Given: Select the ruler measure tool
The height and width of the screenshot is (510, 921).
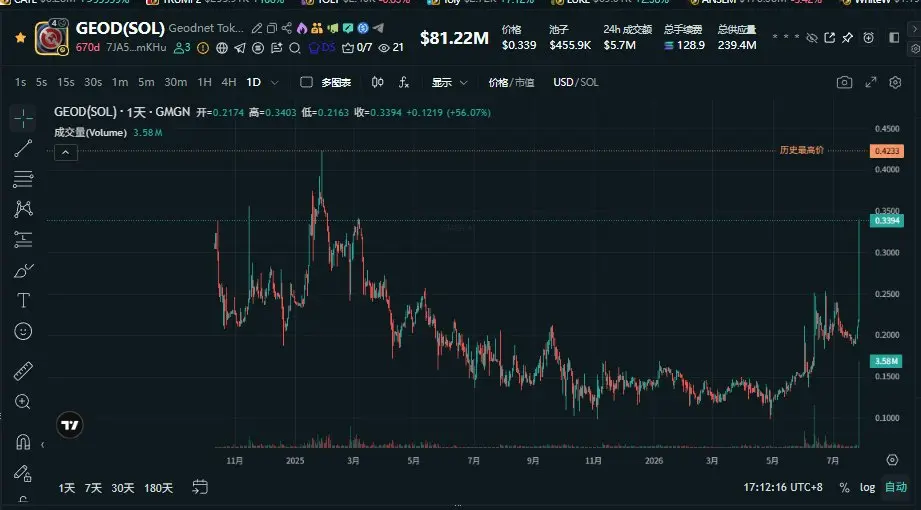Looking at the screenshot, I should [23, 371].
